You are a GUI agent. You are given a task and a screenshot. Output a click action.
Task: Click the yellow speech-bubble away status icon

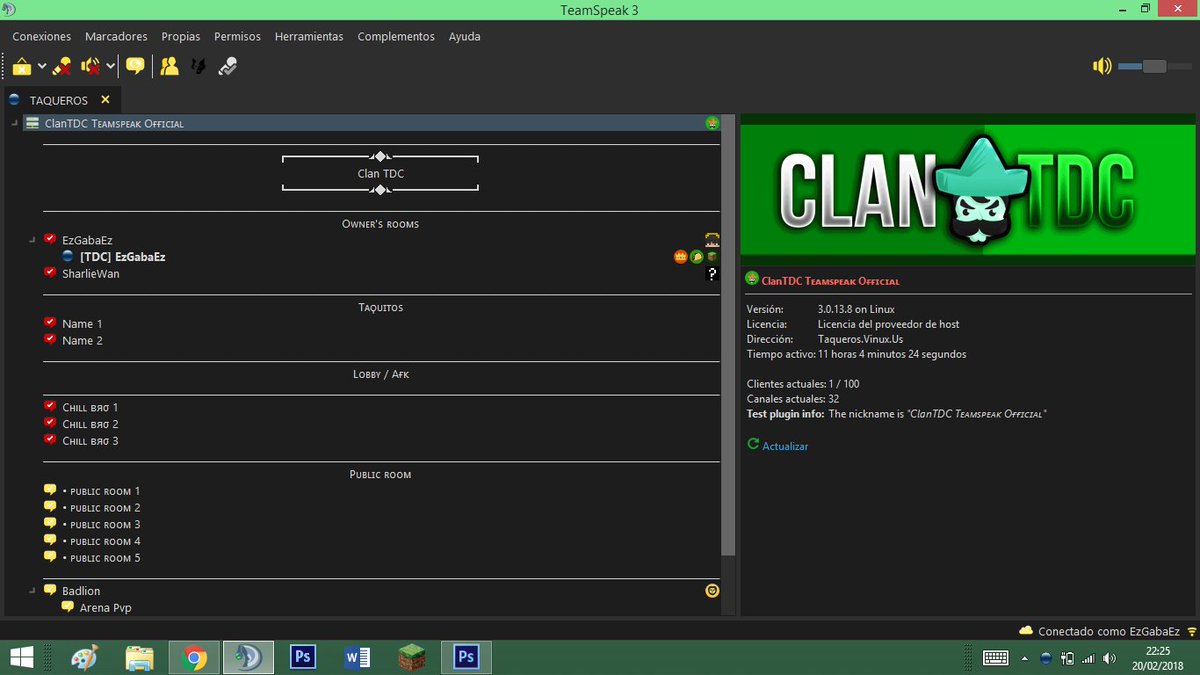pos(135,66)
